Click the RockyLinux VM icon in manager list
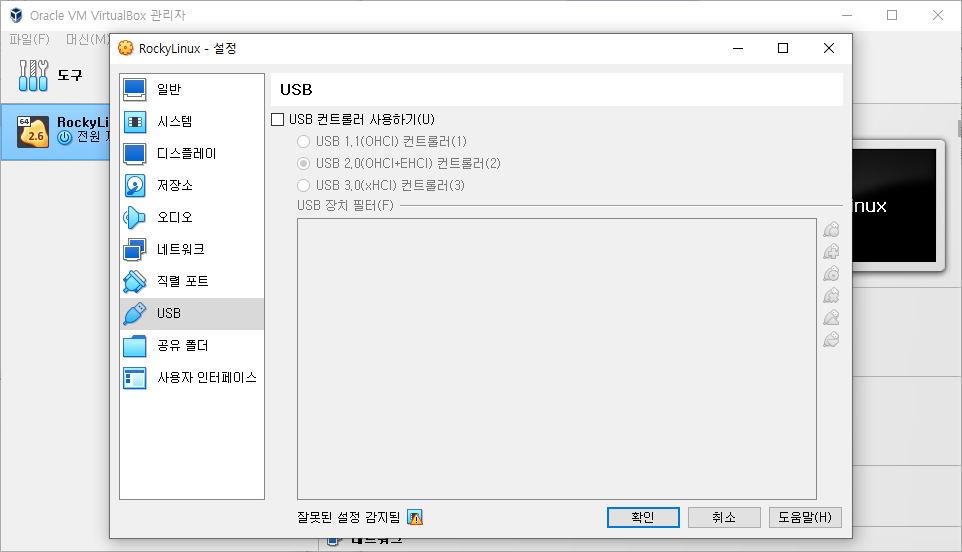Image resolution: width=962 pixels, height=552 pixels. point(33,131)
